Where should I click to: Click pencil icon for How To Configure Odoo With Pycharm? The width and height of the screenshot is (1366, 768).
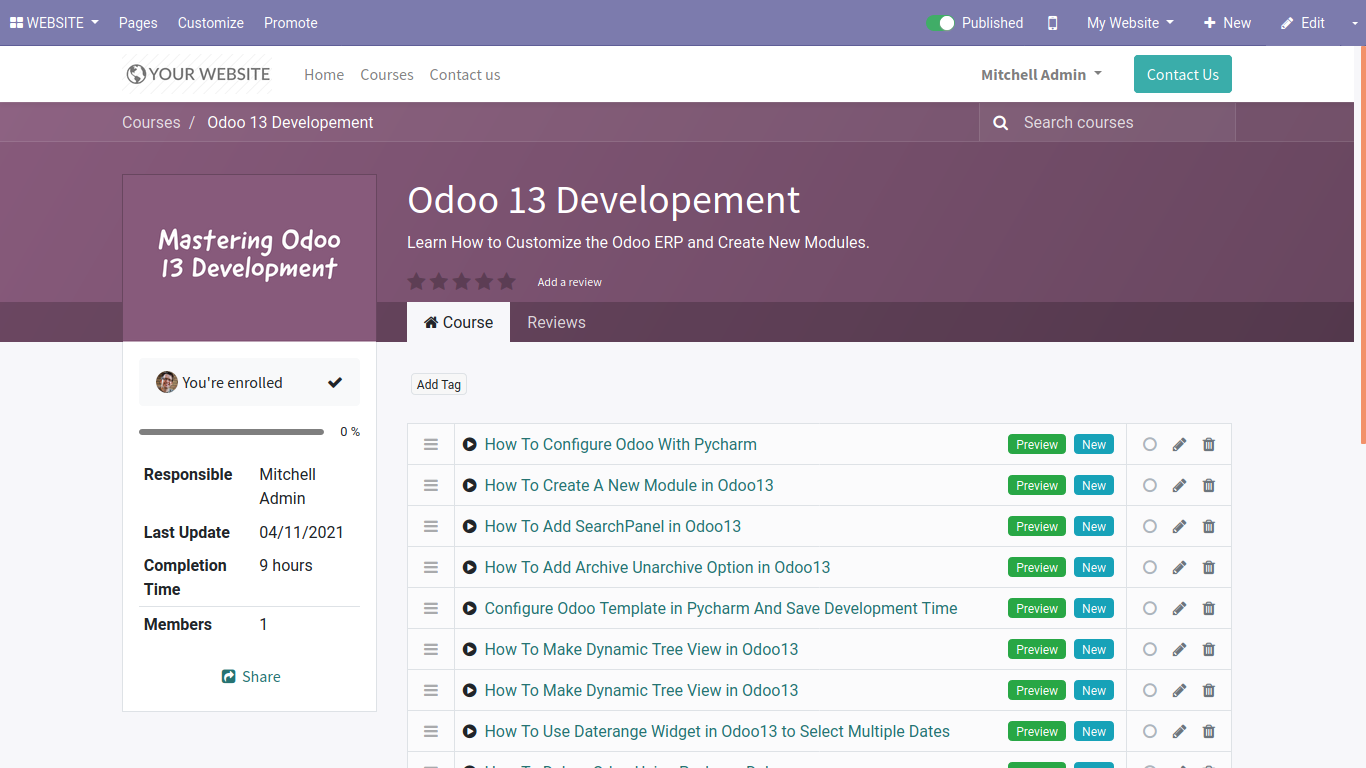[1179, 445]
